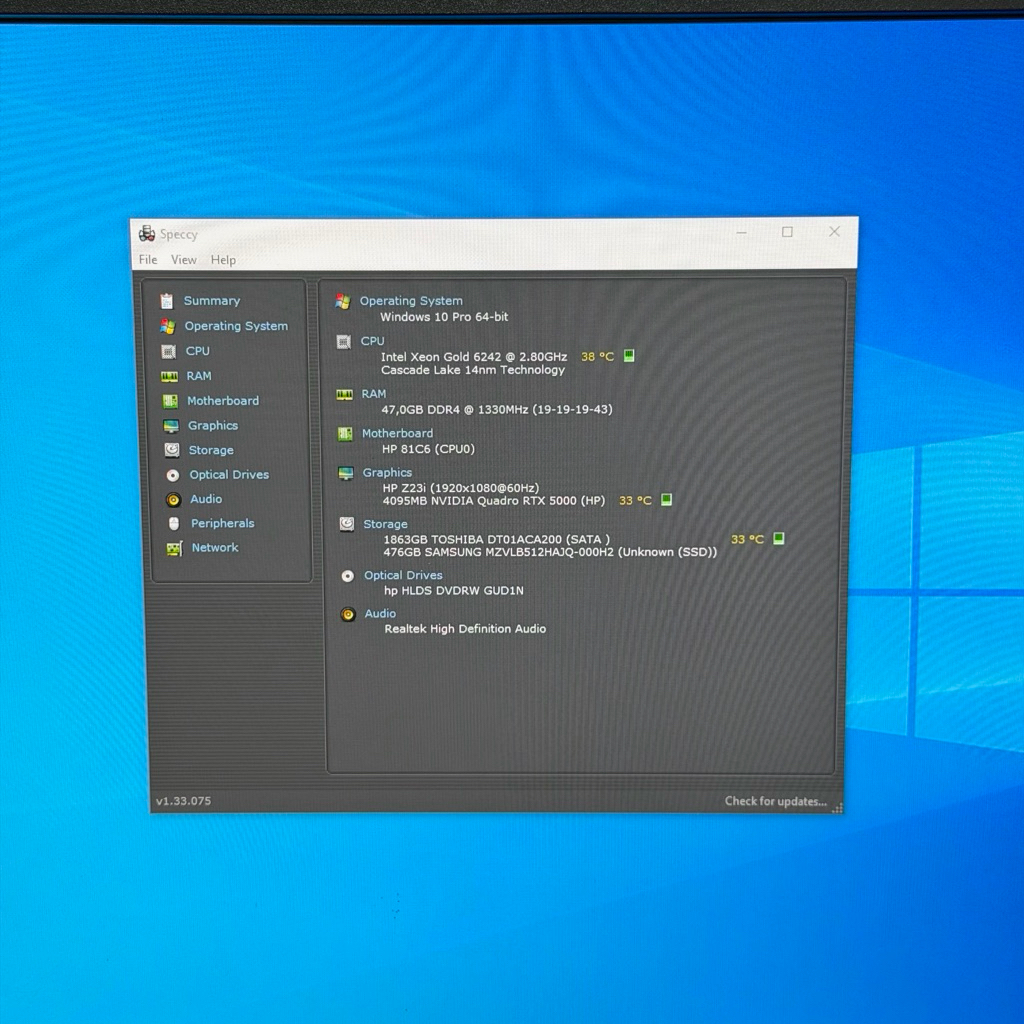Open the File menu

(148, 260)
